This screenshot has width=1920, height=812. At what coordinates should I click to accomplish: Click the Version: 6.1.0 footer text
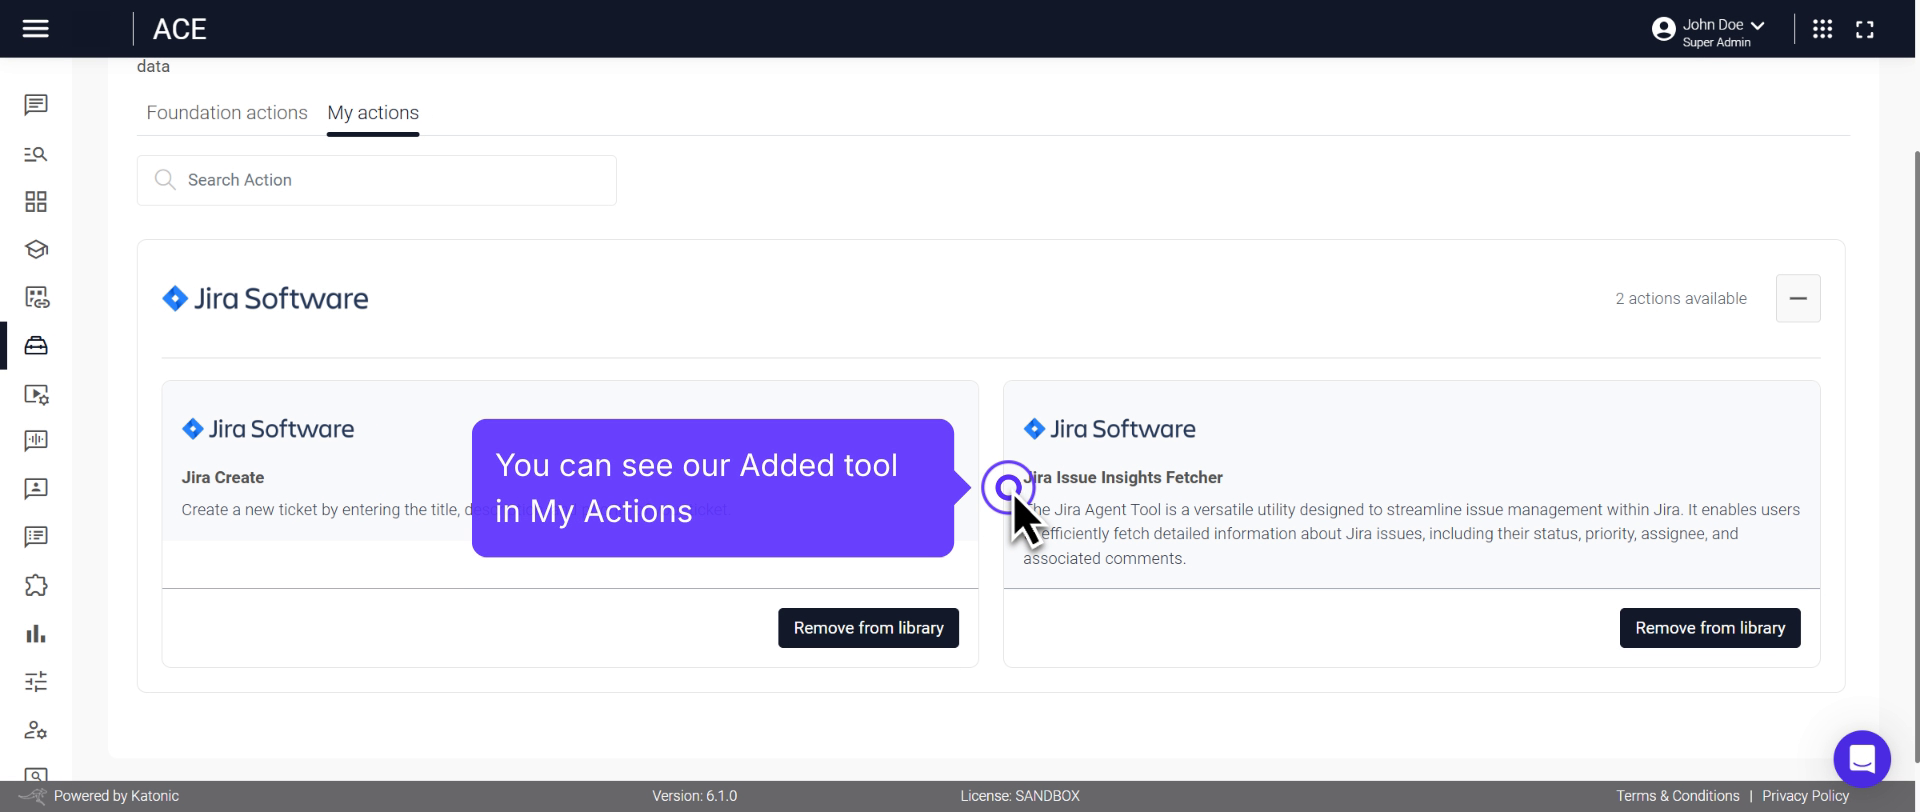pyautogui.click(x=695, y=796)
